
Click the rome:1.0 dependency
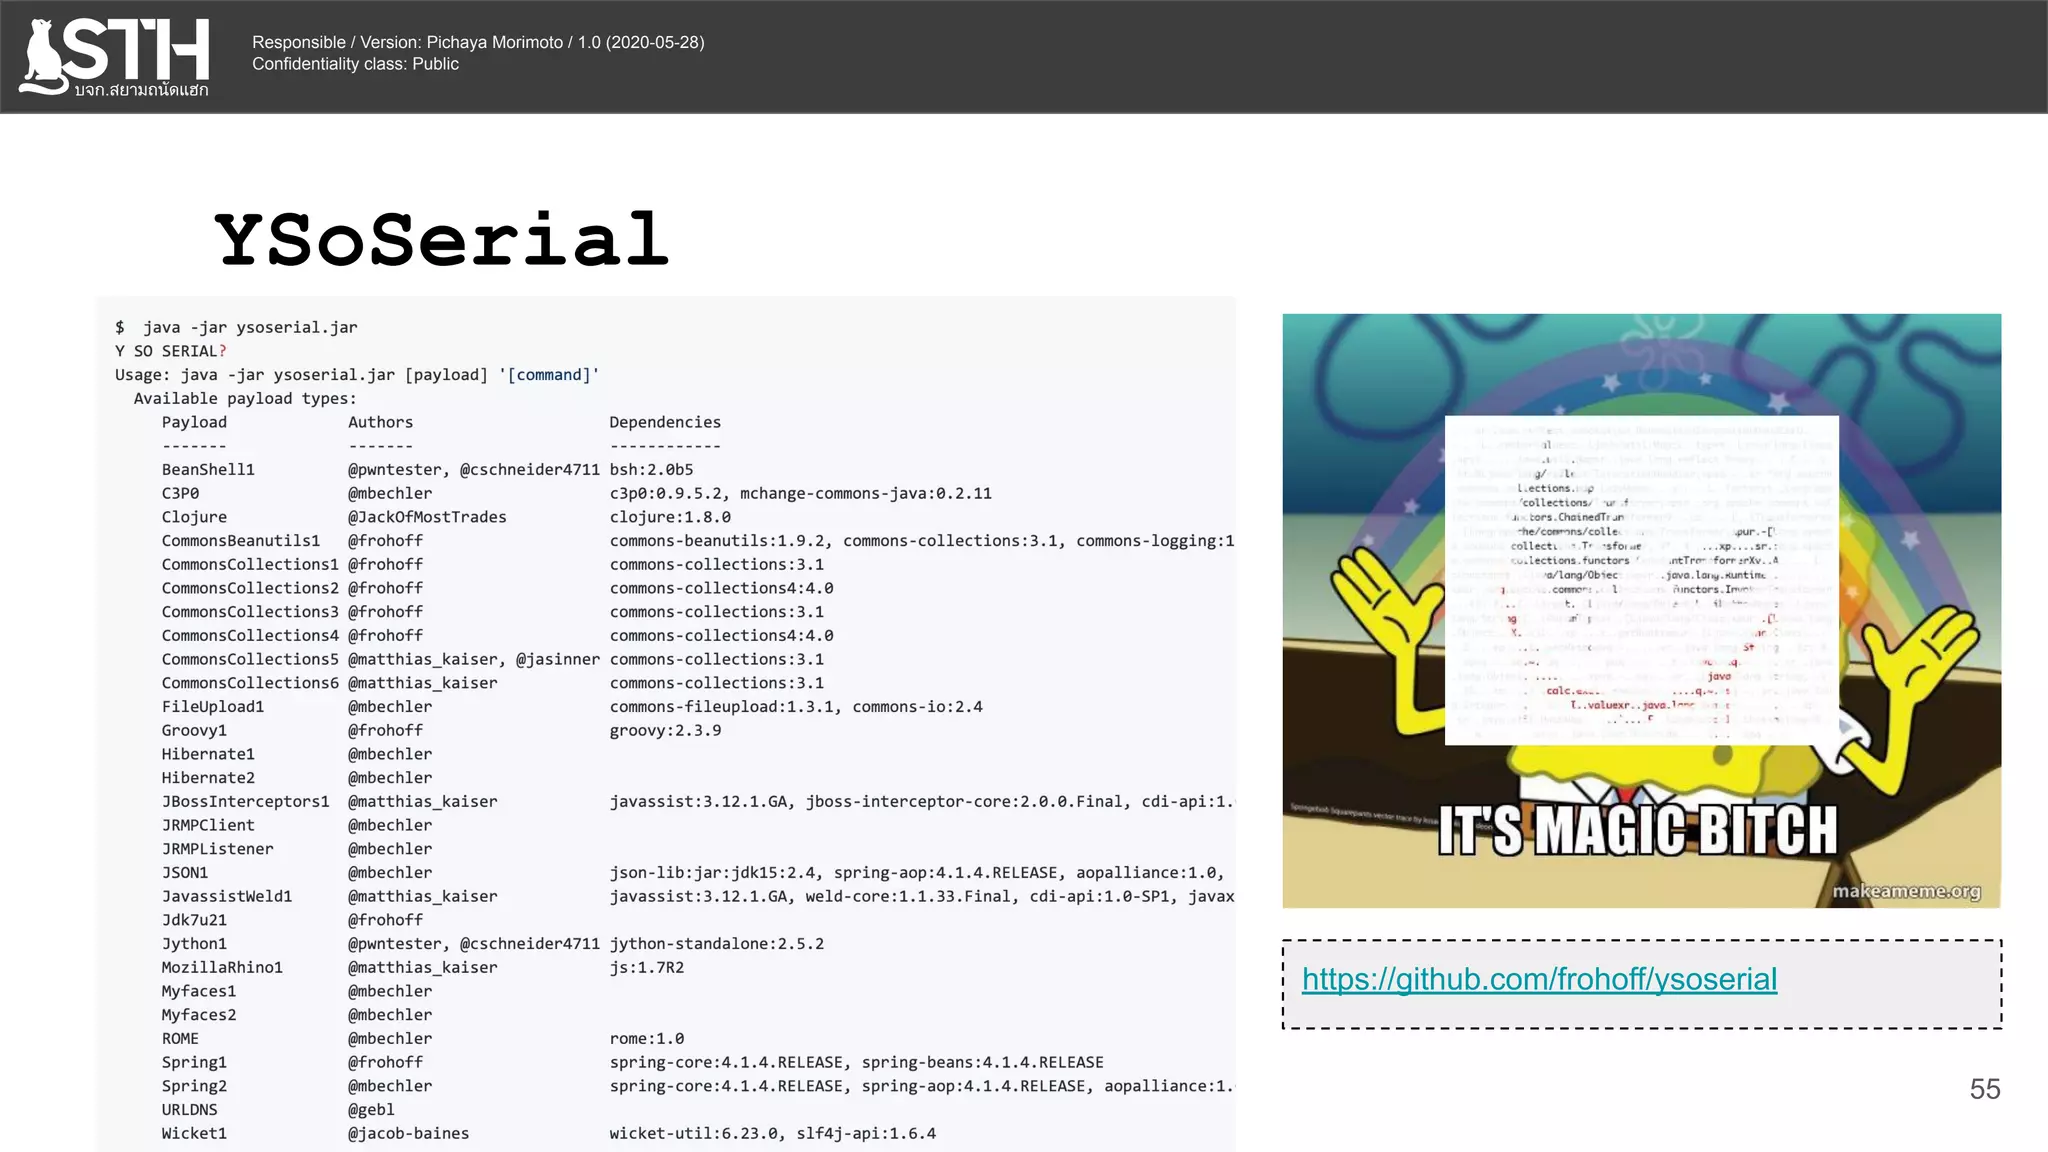(x=647, y=1038)
